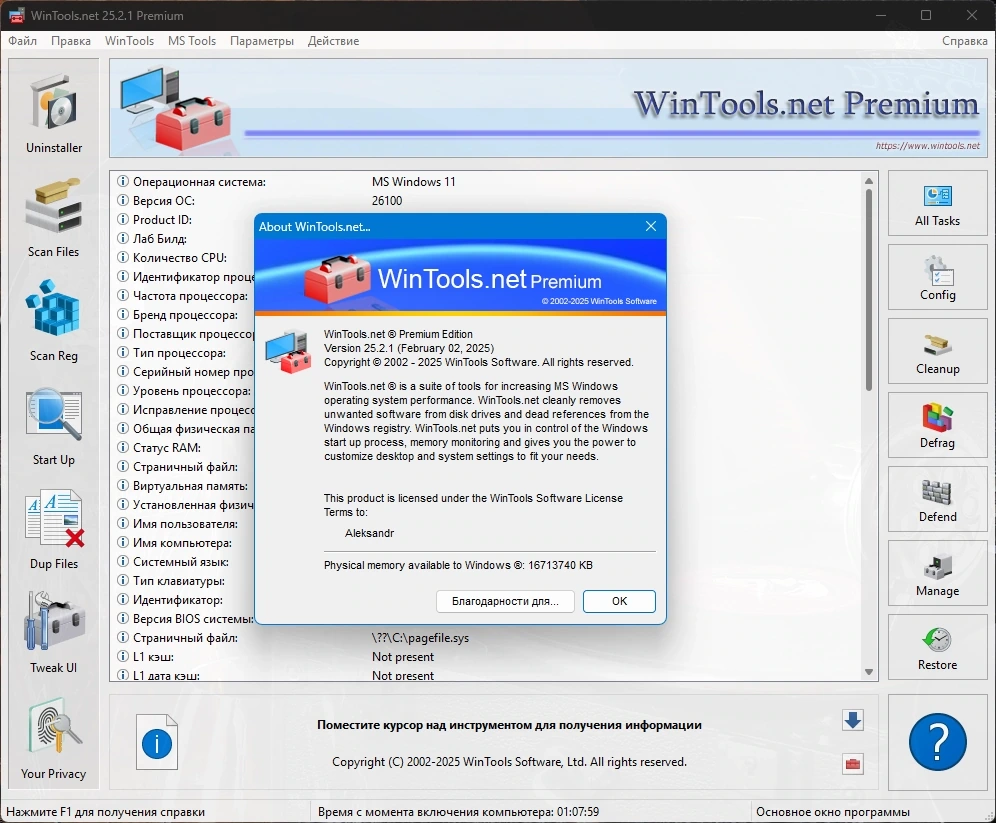The width and height of the screenshot is (996, 823).
Task: Open the Tweak UI tool
Action: point(54,633)
